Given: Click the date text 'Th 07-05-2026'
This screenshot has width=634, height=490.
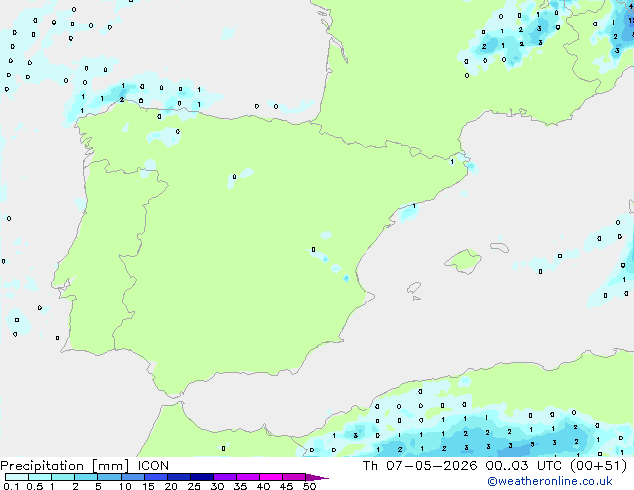Looking at the screenshot, I should pyautogui.click(x=420, y=466).
